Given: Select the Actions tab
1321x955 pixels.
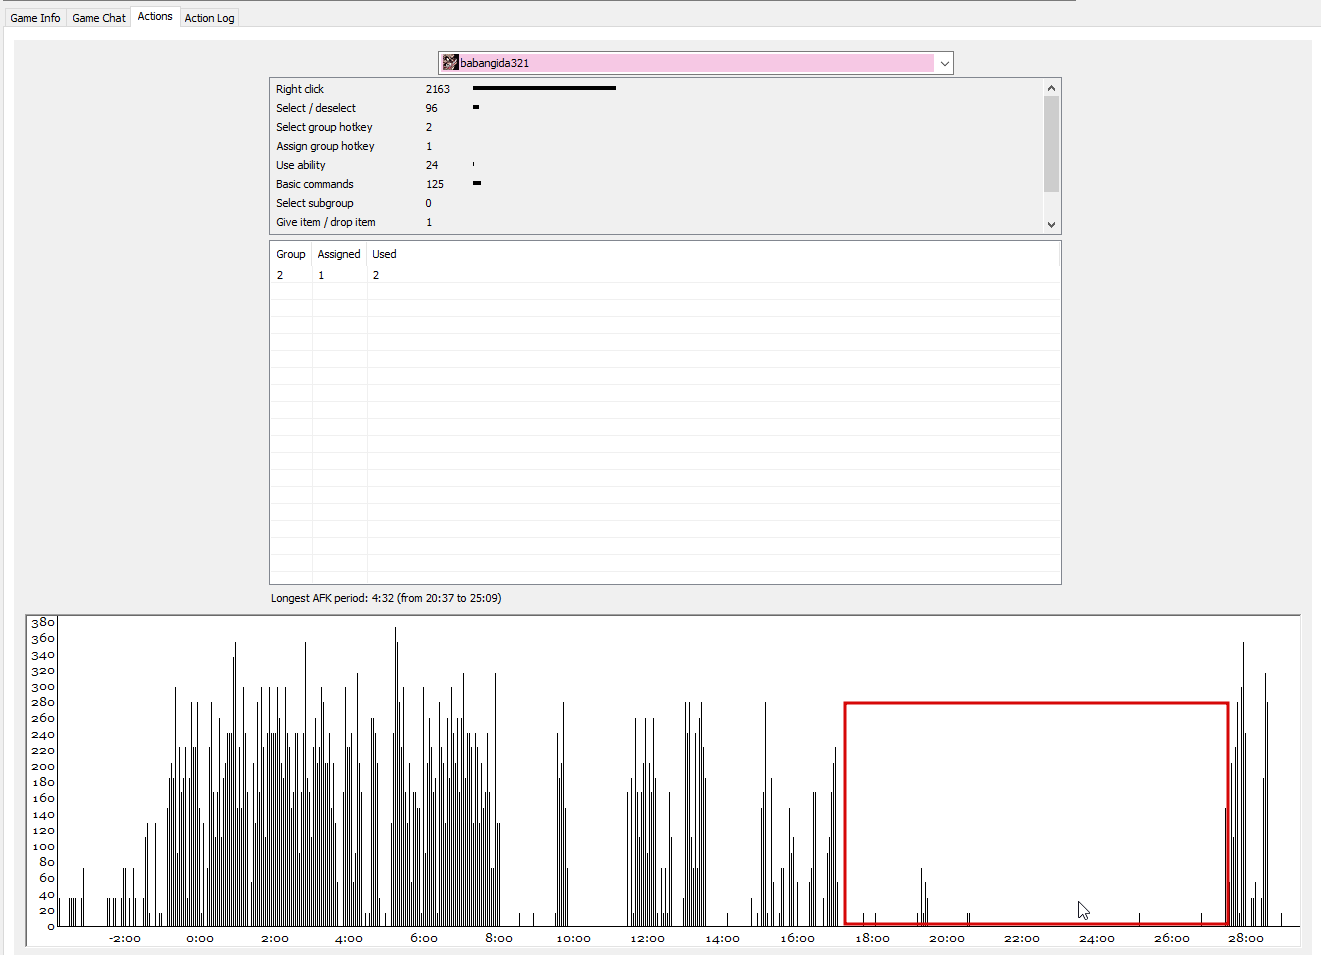Looking at the screenshot, I should (155, 16).
